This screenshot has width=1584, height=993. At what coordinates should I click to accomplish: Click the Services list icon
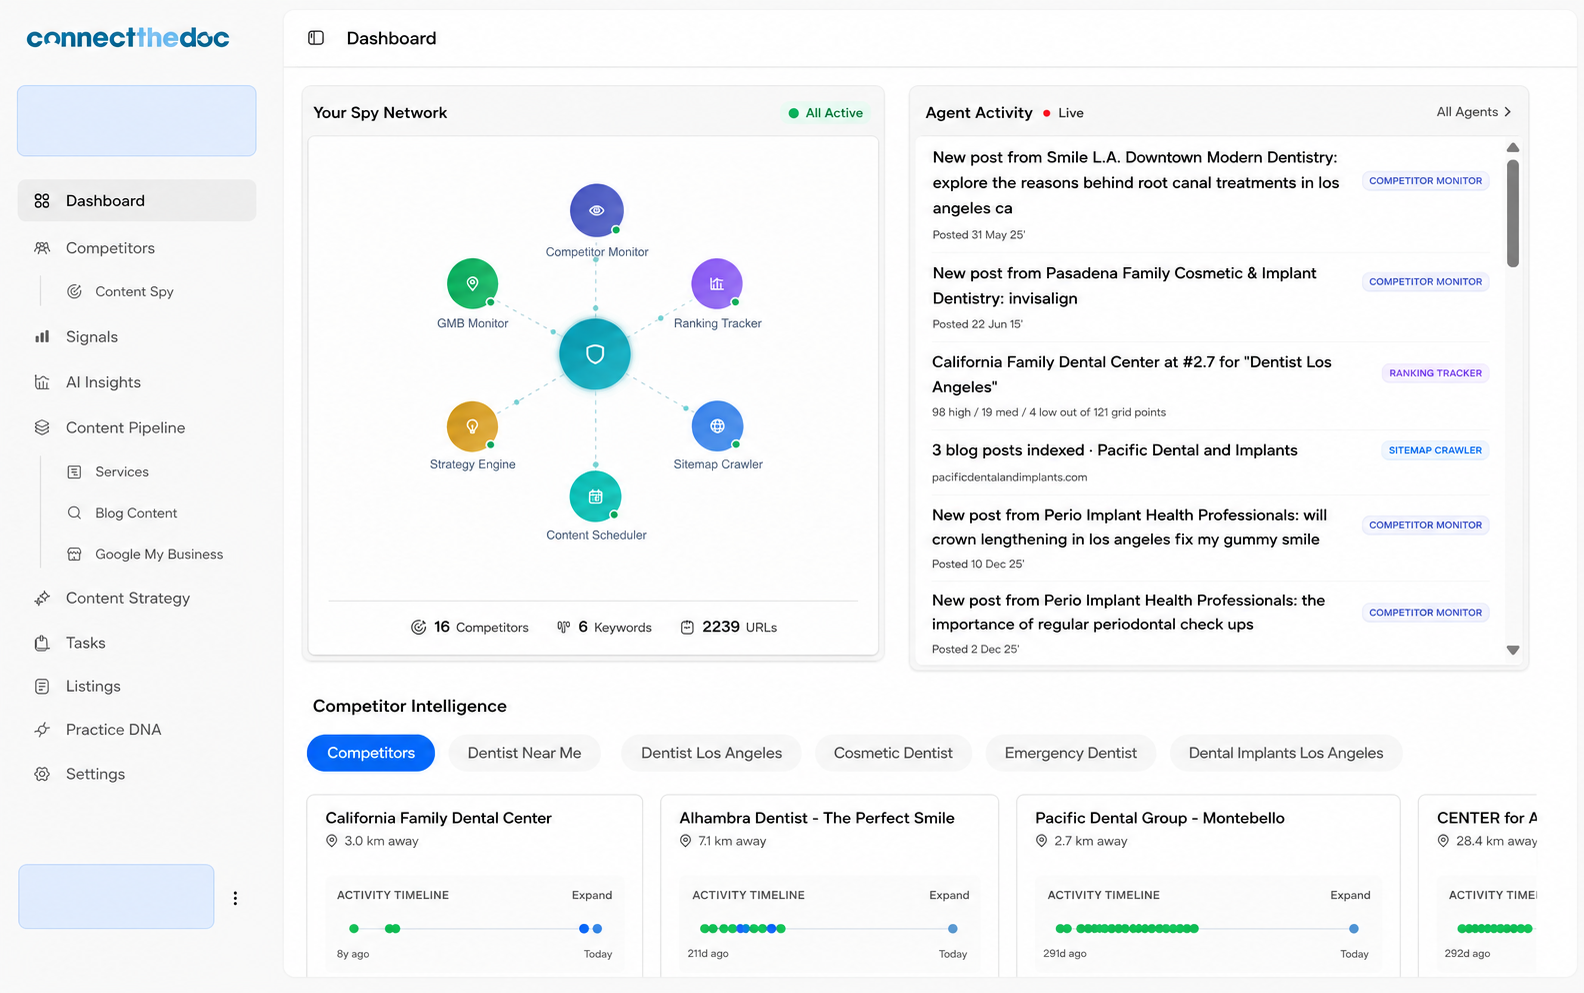coord(74,472)
